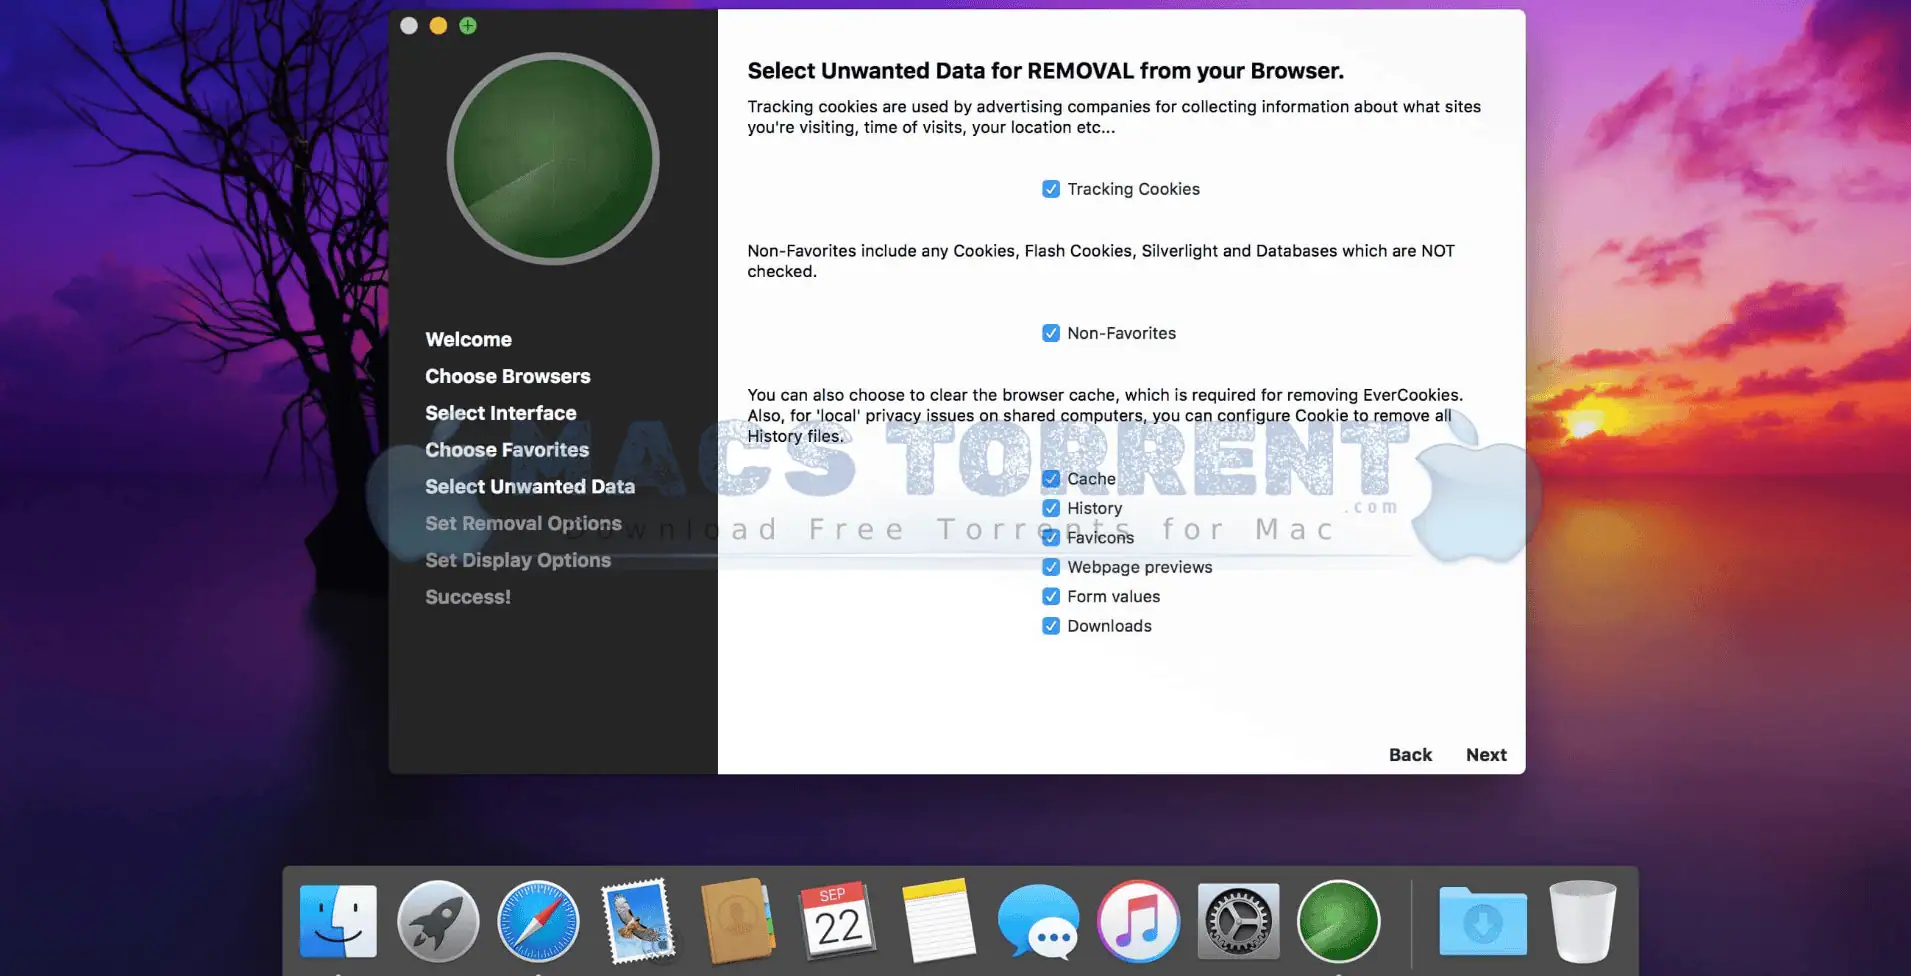This screenshot has width=1911, height=976.
Task: Open Downloads folder in dock
Action: coord(1483,921)
